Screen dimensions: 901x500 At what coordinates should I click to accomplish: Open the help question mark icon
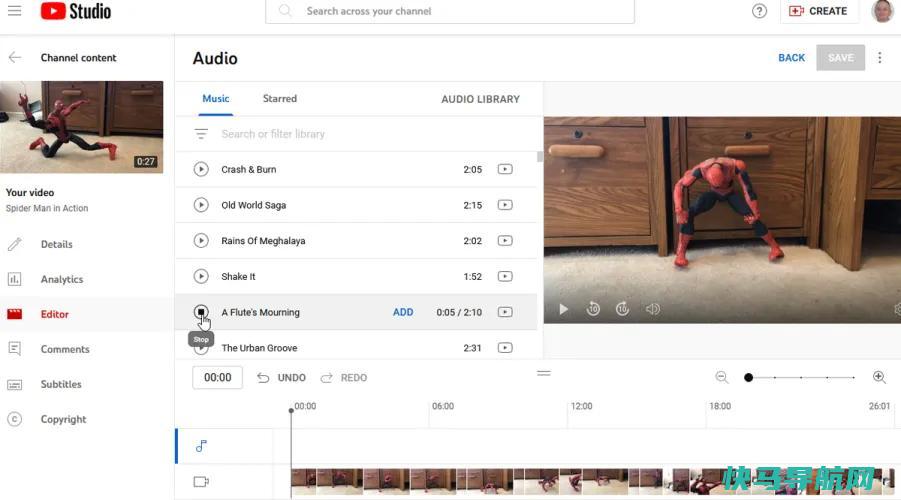pos(759,11)
